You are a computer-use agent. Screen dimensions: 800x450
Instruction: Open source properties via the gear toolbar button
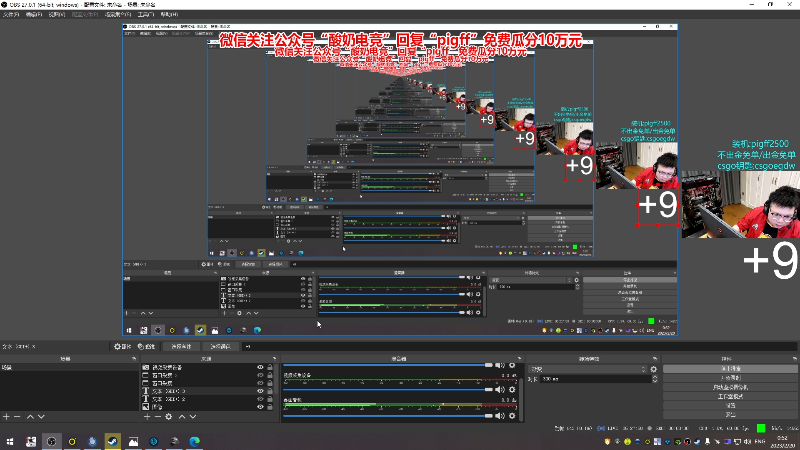122,346
